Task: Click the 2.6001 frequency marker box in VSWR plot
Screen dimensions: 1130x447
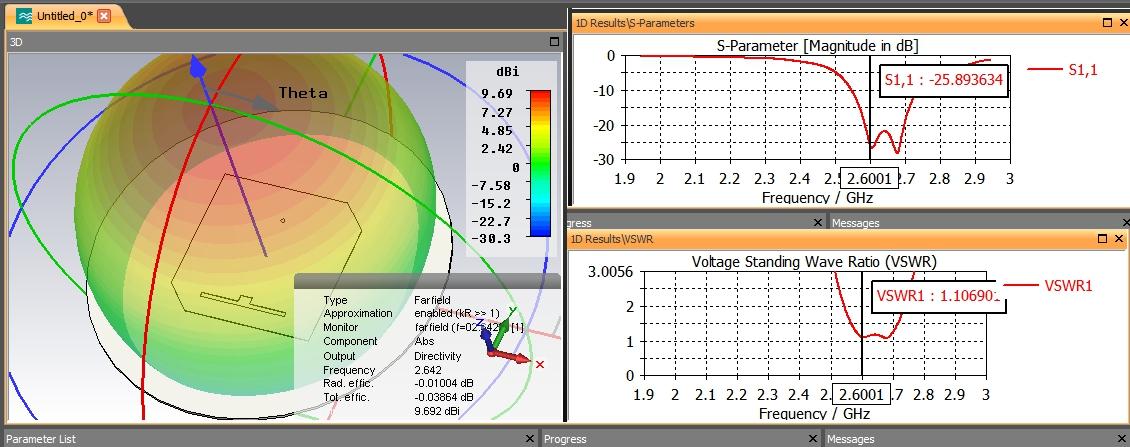Action: pyautogui.click(x=861, y=394)
